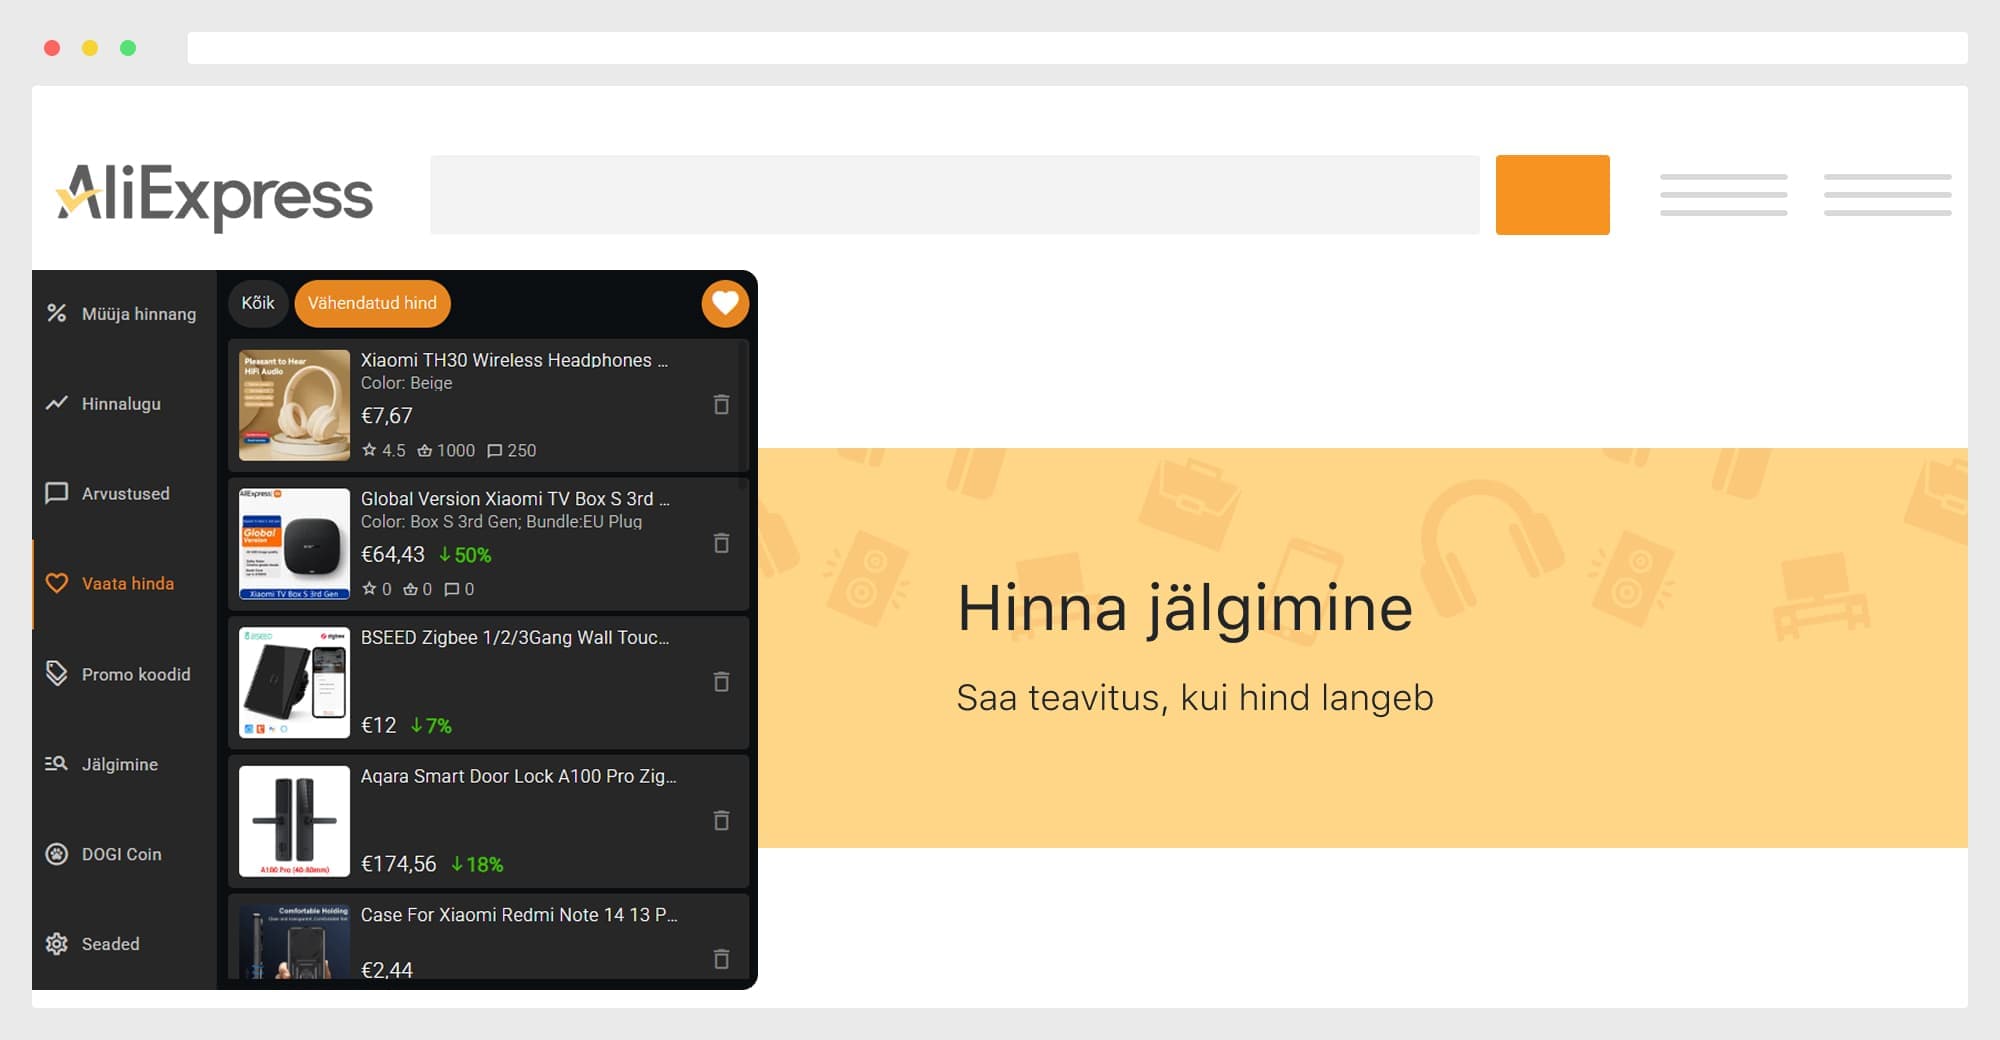The height and width of the screenshot is (1040, 2000).
Task: Toggle the orange heart favorite button
Action: (x=725, y=303)
